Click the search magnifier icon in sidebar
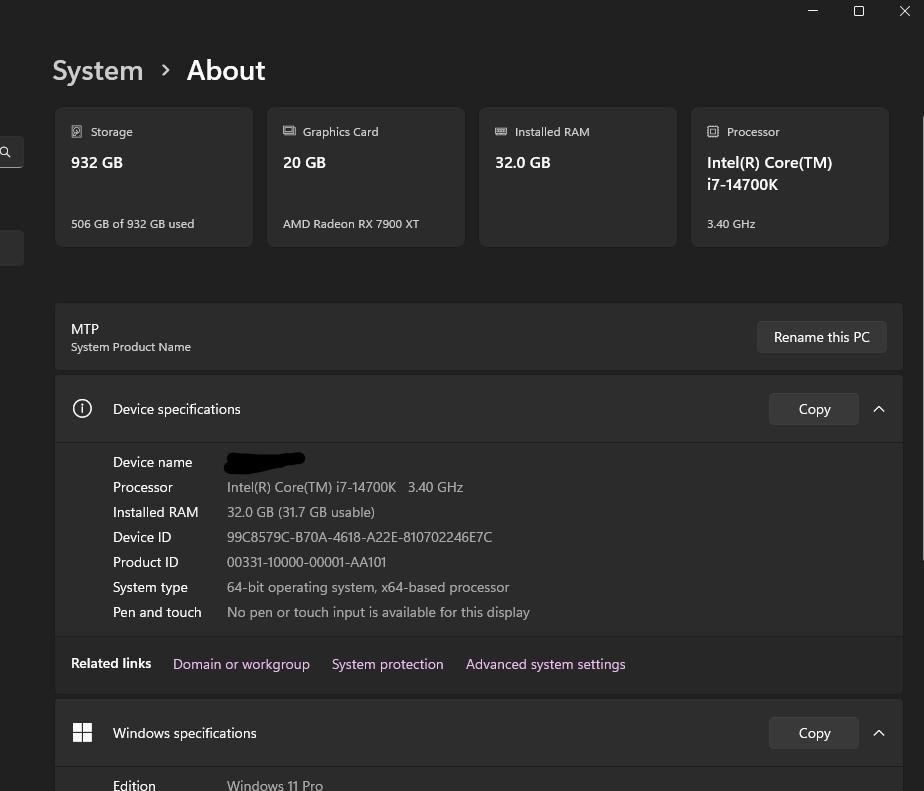 point(6,152)
